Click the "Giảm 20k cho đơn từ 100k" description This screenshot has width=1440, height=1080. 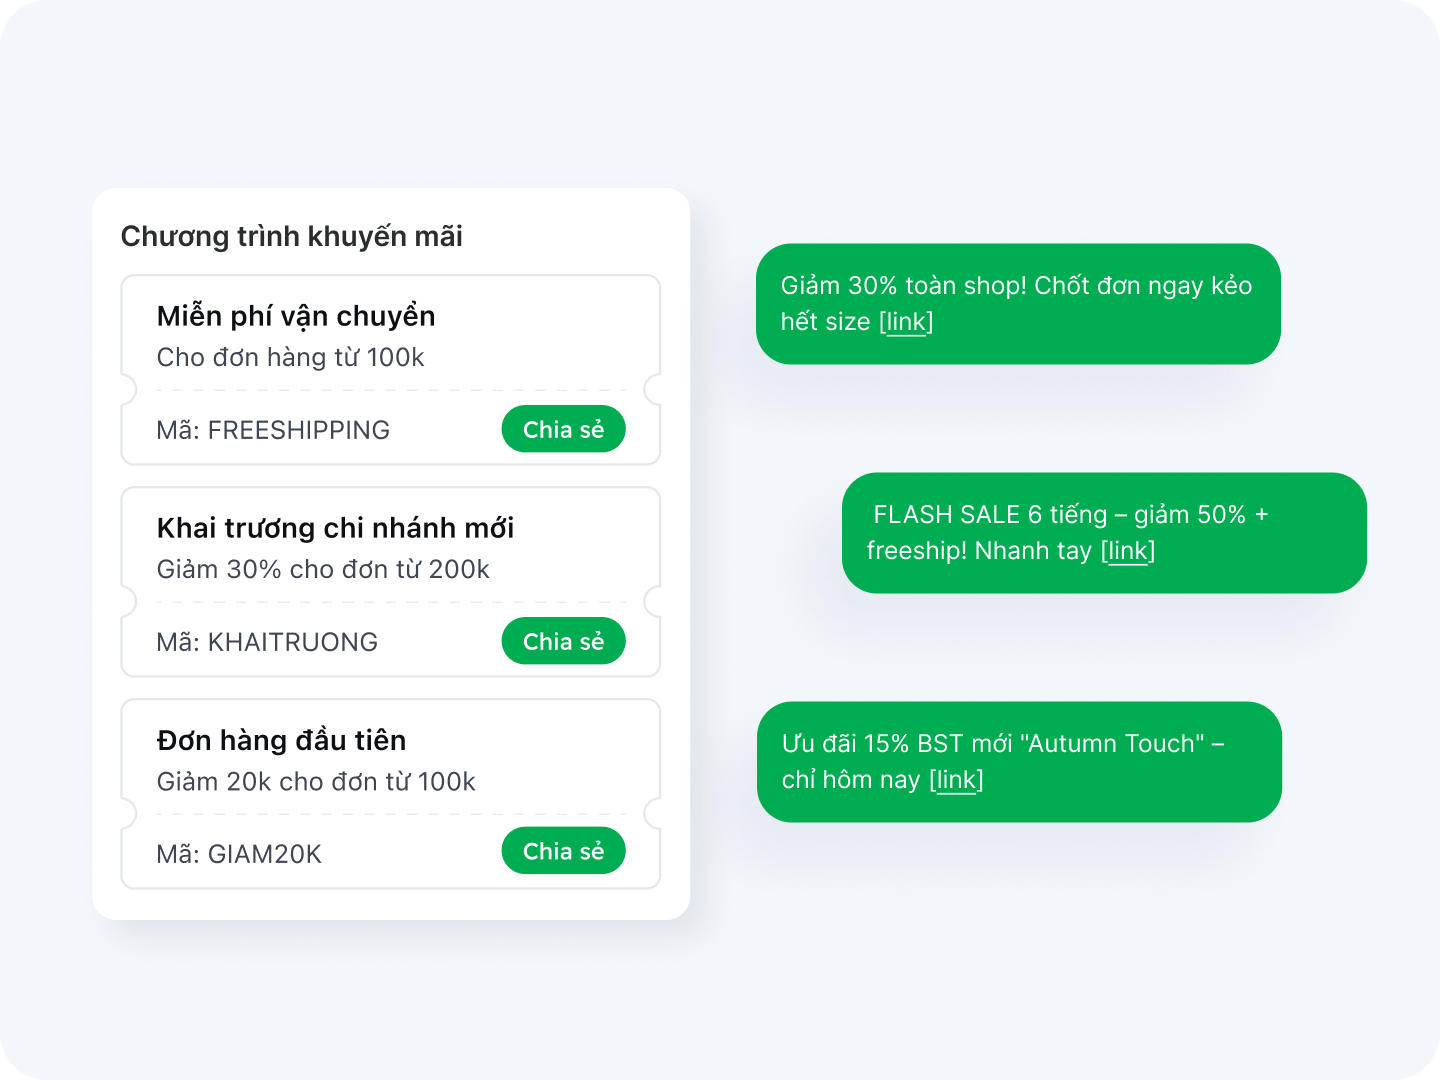316,781
